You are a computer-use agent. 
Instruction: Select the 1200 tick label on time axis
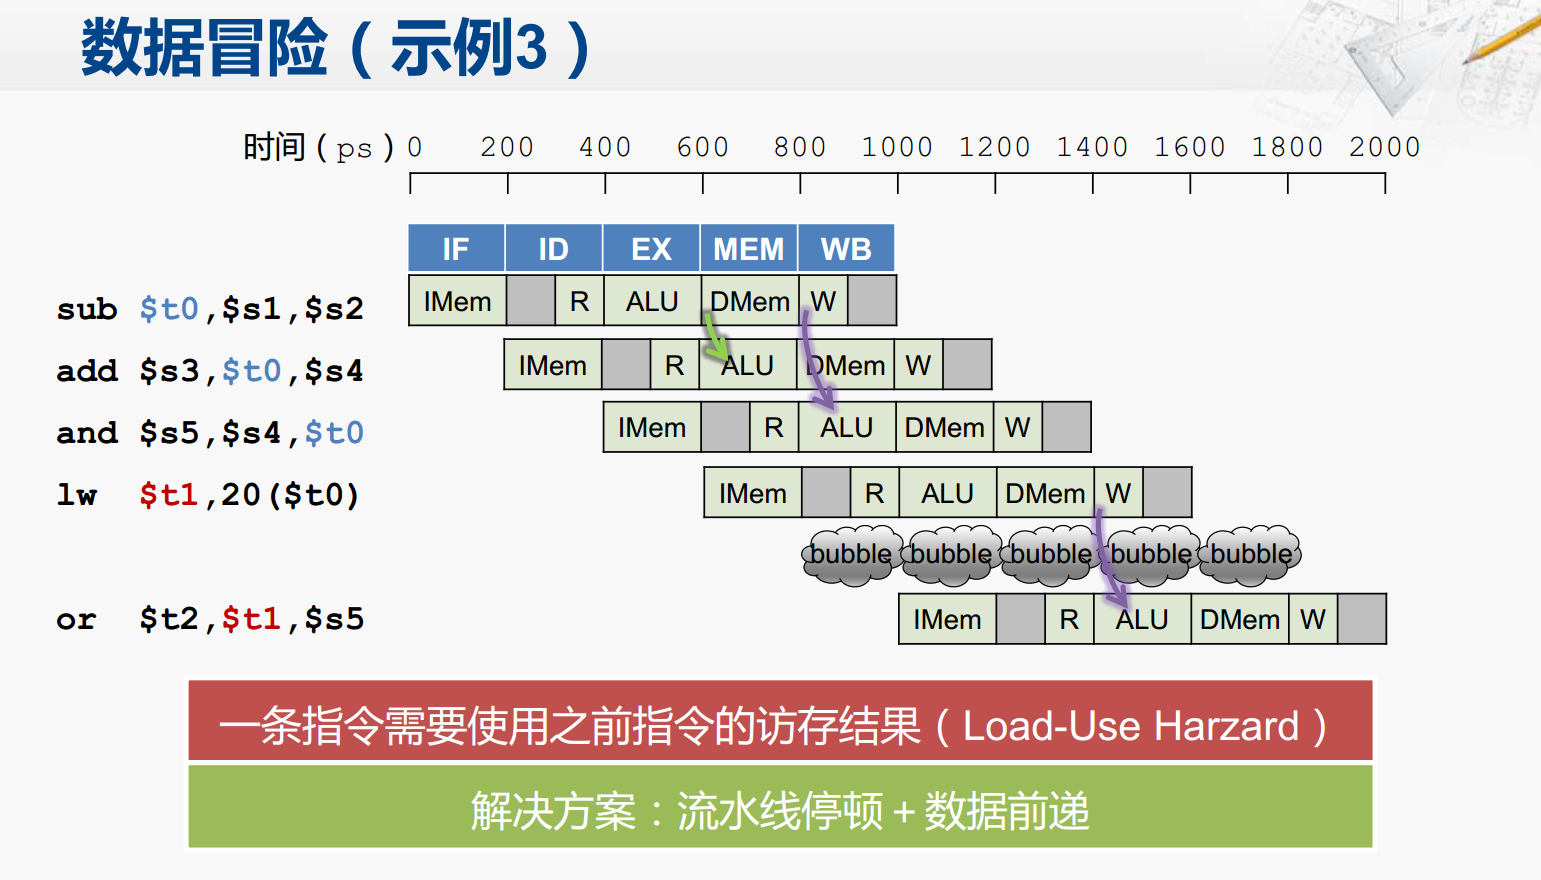coord(995,147)
